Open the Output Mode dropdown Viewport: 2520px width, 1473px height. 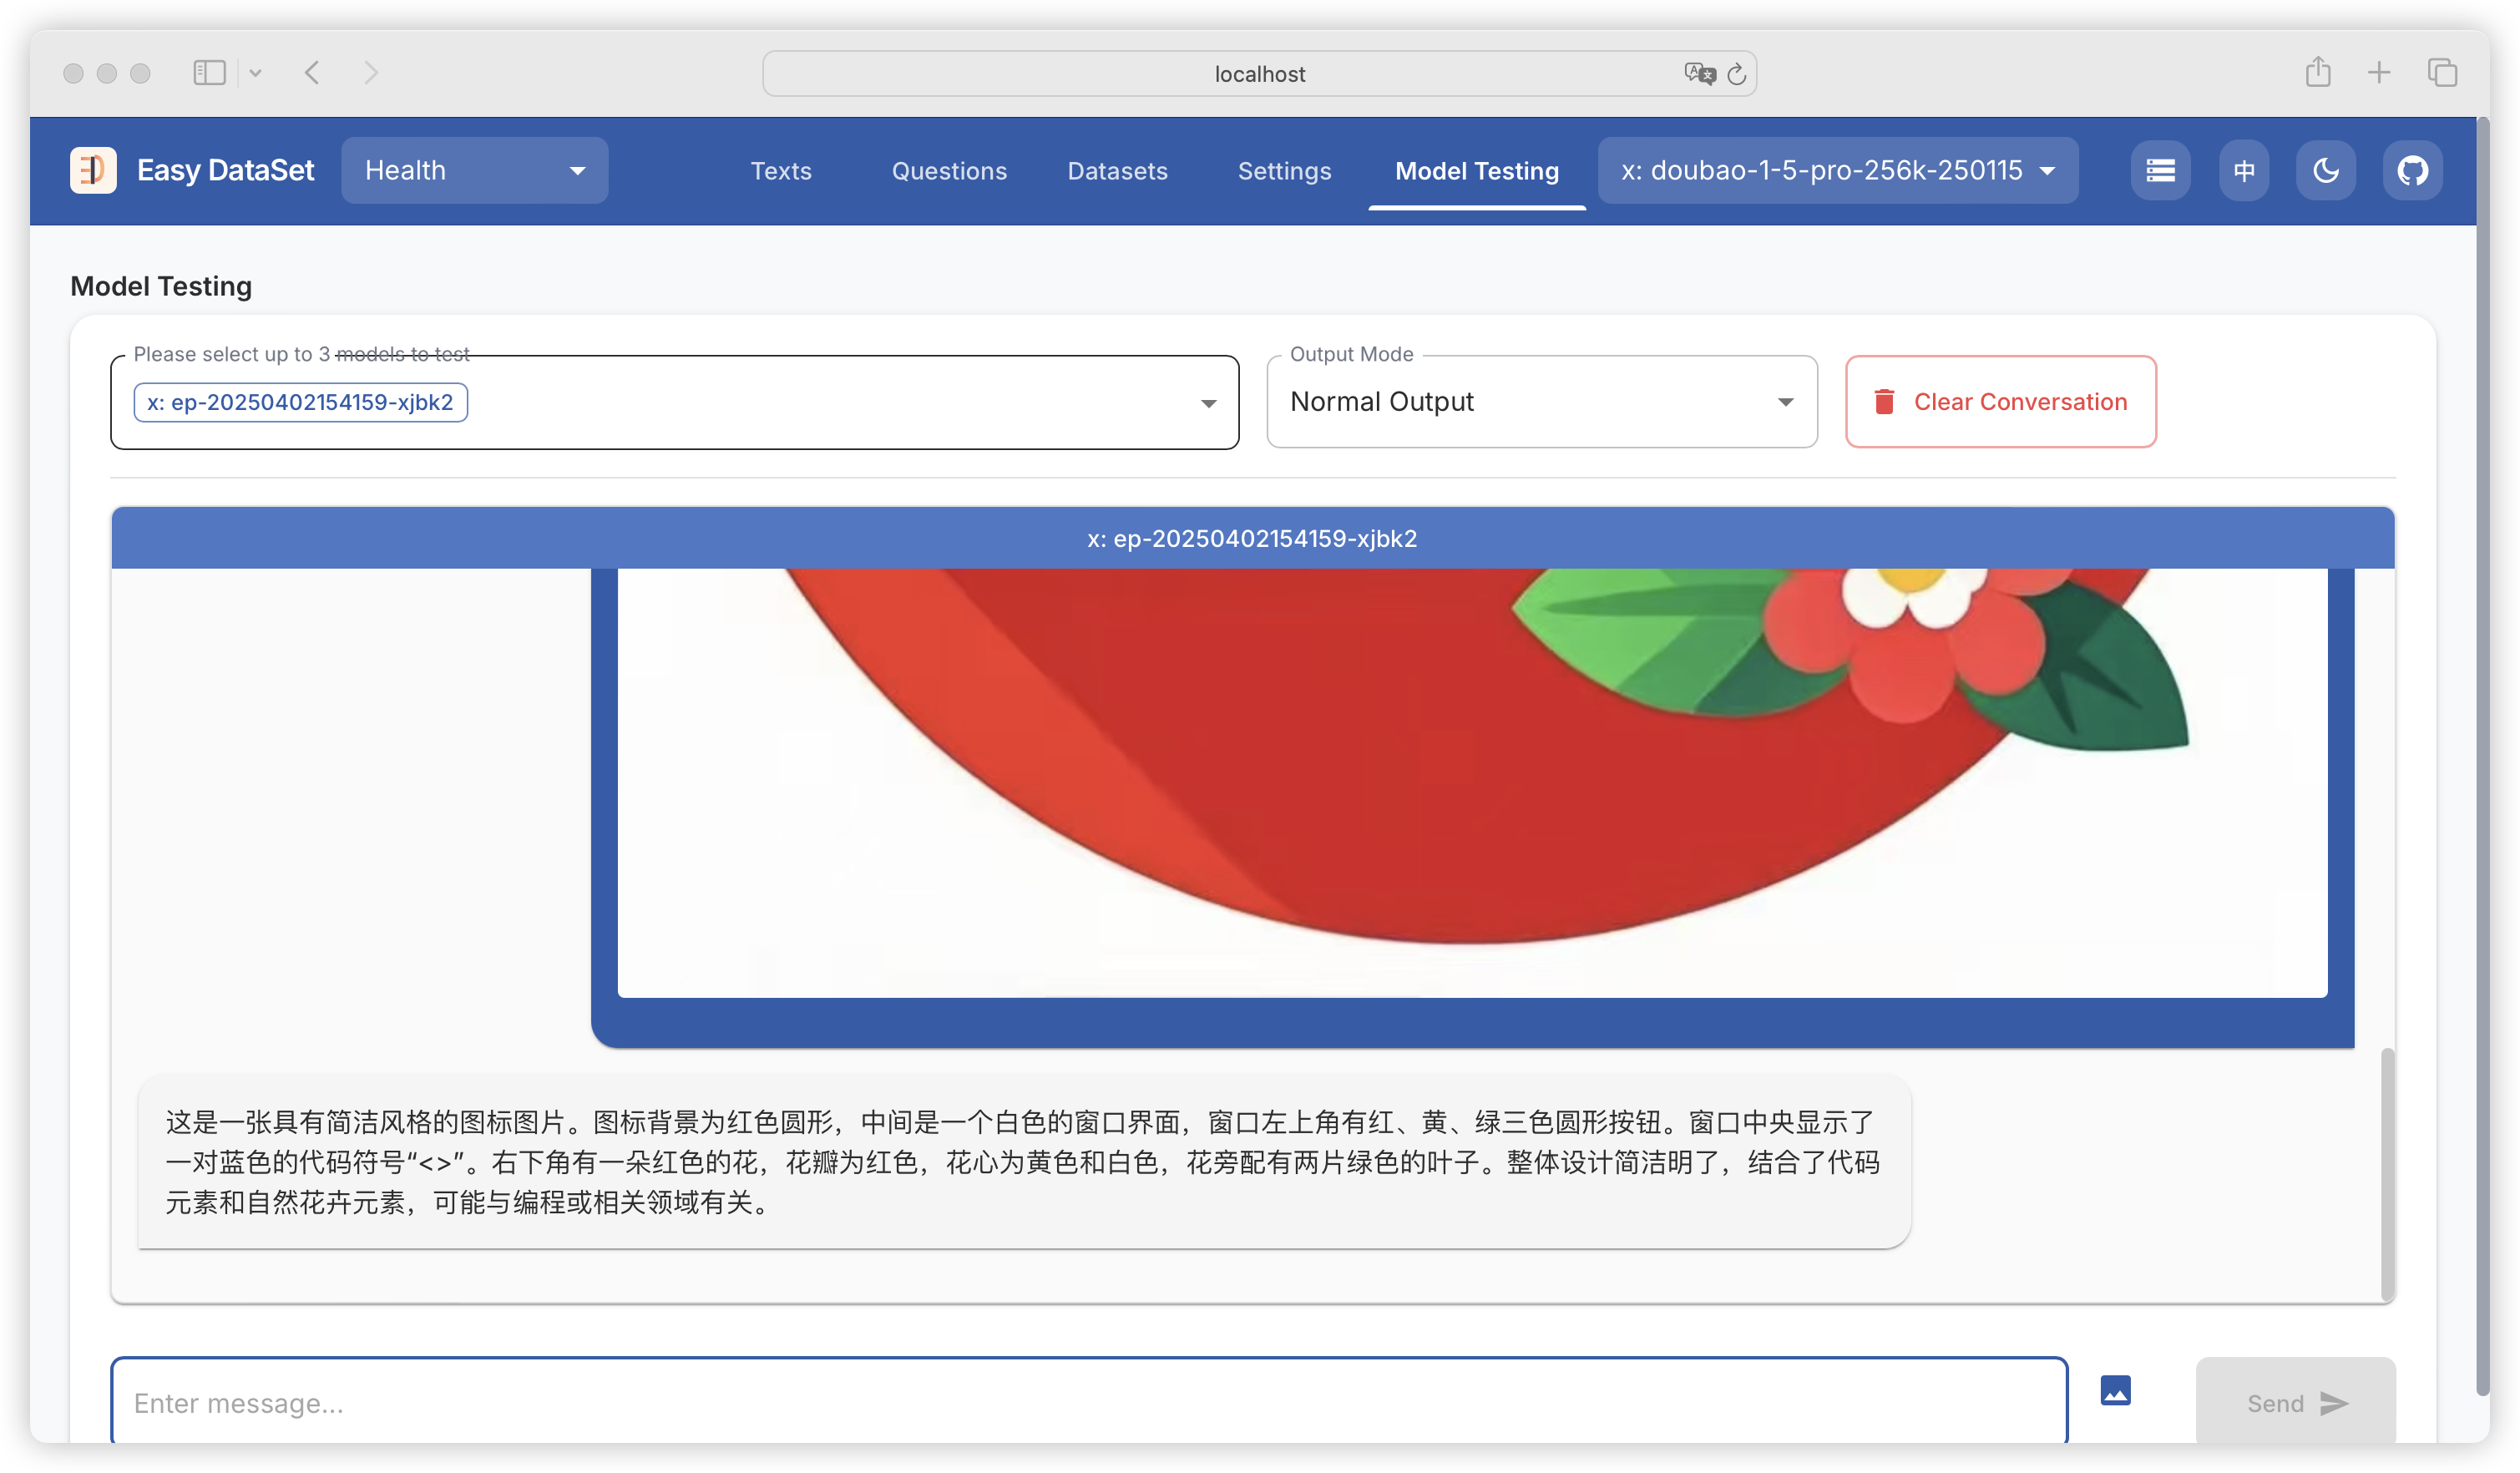[x=1541, y=401]
